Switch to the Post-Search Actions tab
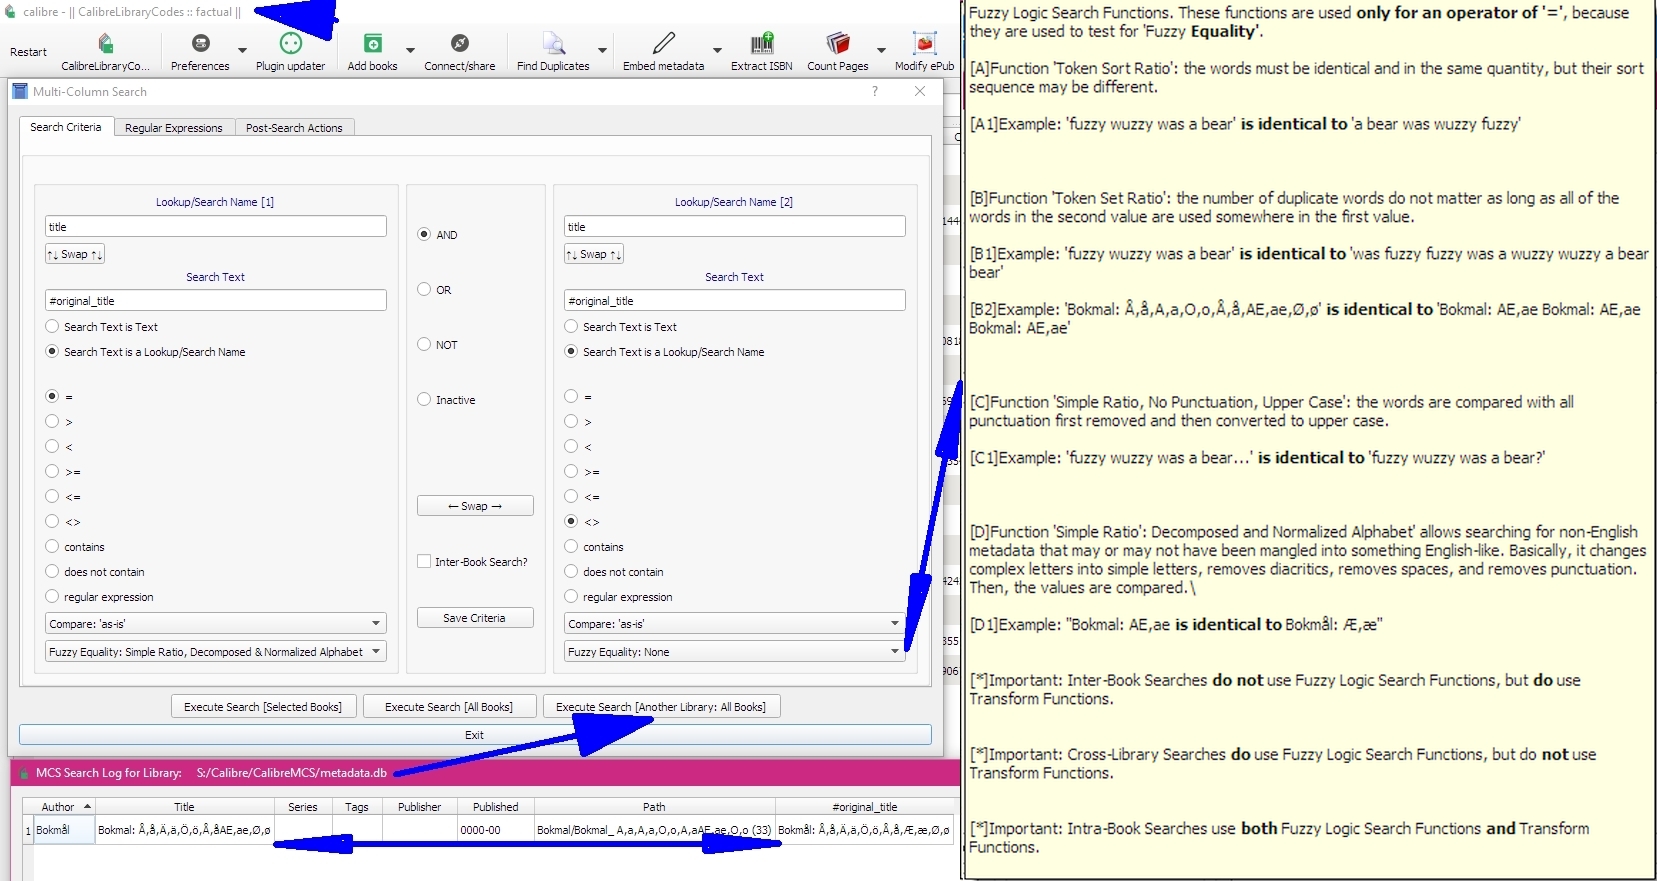The width and height of the screenshot is (1657, 881). (294, 128)
